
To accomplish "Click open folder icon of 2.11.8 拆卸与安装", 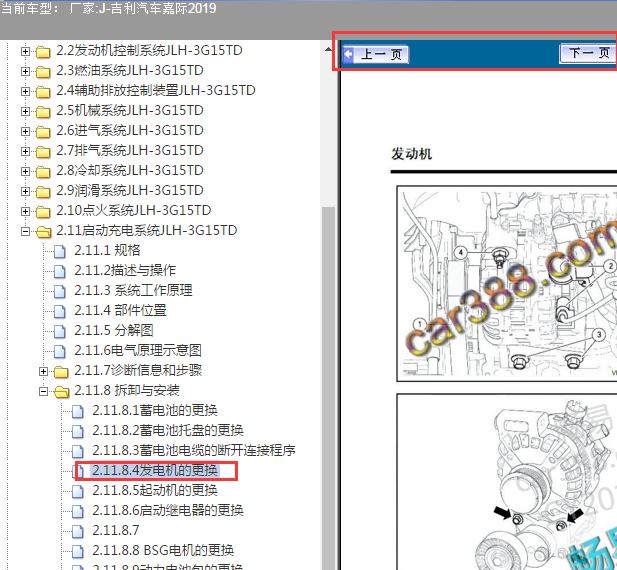I will point(61,391).
